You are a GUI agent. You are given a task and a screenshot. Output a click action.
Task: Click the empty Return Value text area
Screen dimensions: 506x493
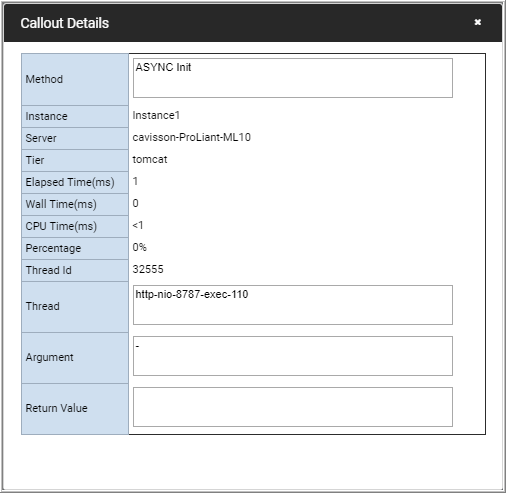(293, 407)
